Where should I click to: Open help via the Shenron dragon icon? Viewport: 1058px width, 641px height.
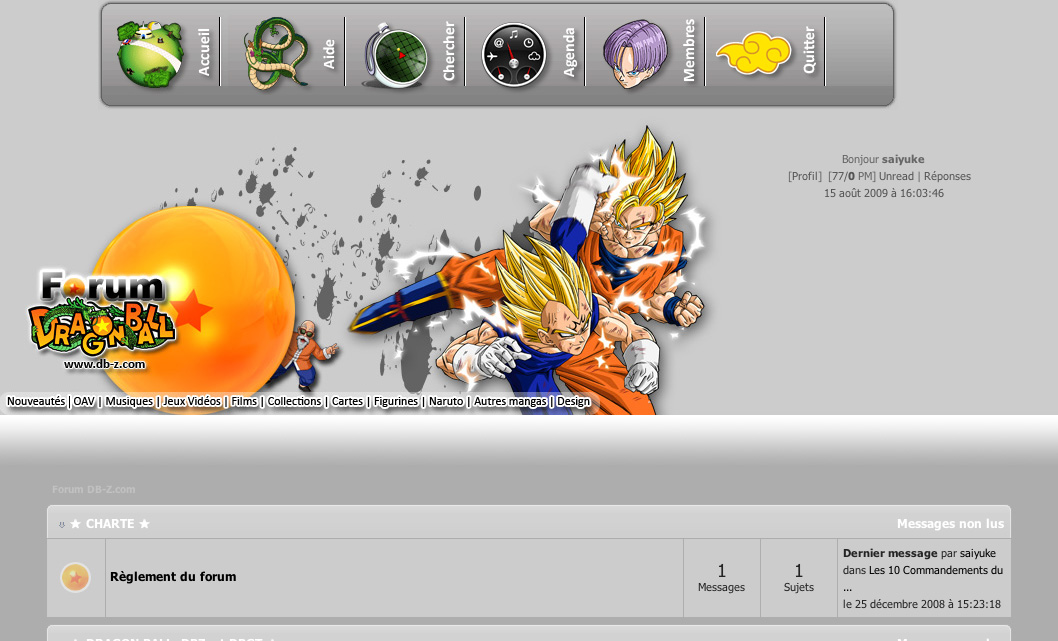pyautogui.click(x=275, y=54)
